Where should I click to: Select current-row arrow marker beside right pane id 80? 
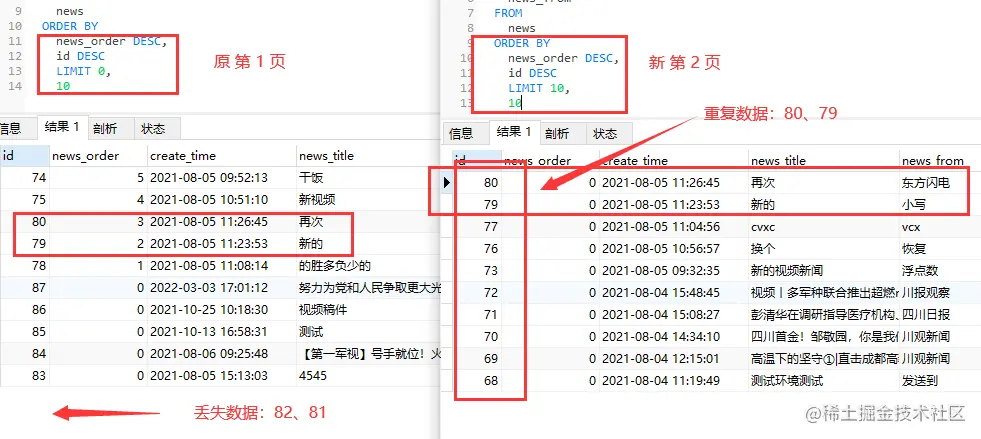[x=447, y=183]
